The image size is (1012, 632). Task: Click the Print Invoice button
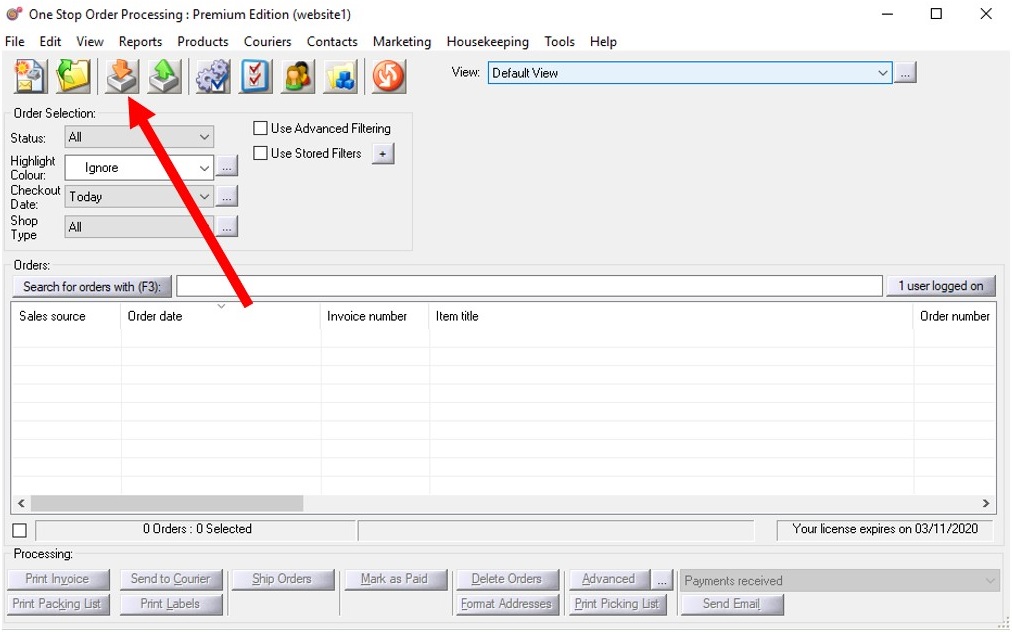(58, 579)
